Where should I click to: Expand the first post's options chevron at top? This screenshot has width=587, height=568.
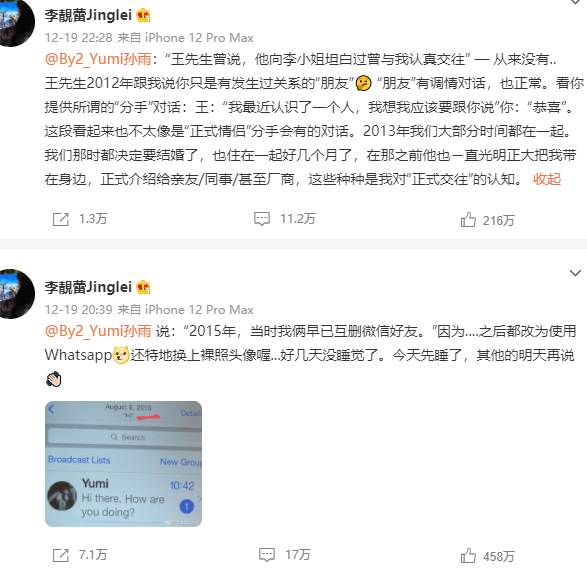point(575,2)
